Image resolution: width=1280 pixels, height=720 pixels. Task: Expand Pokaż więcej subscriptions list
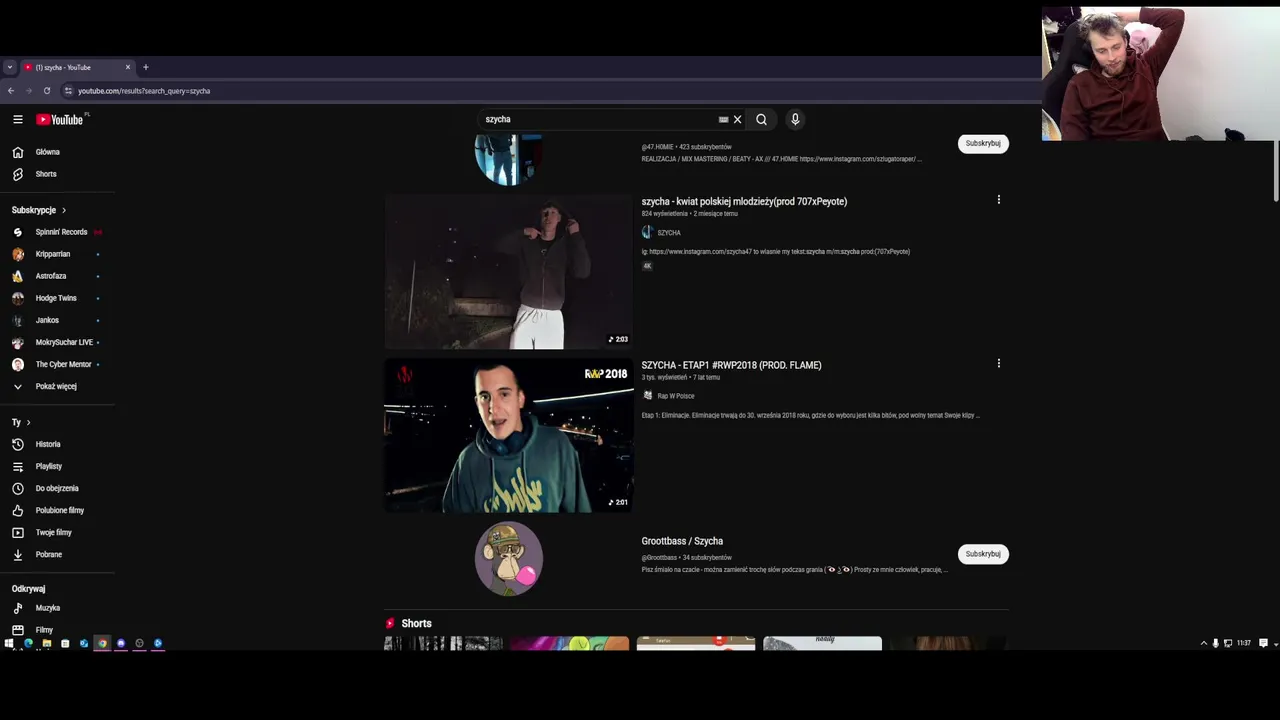pyautogui.click(x=57, y=386)
